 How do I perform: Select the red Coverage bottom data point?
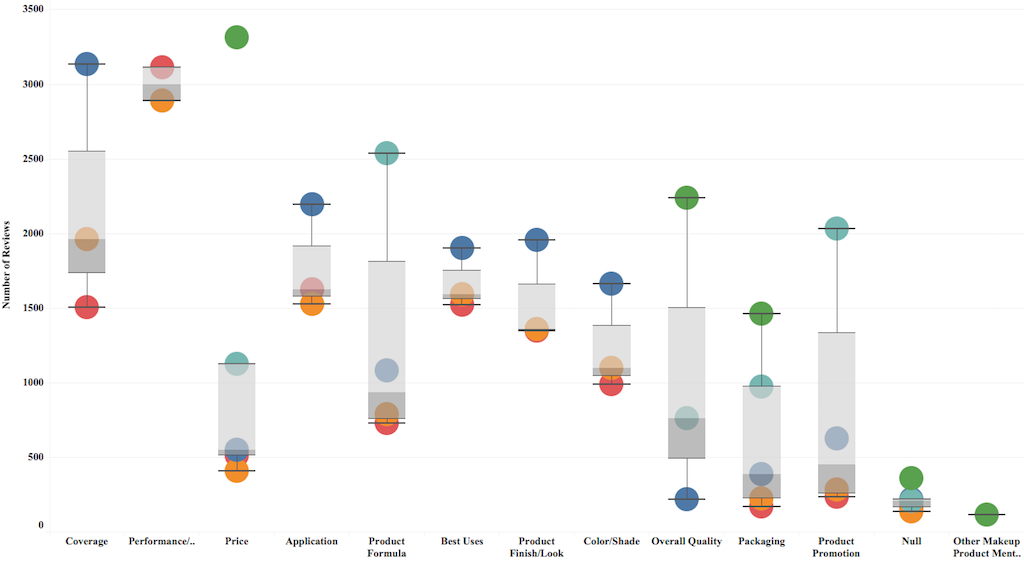[87, 307]
